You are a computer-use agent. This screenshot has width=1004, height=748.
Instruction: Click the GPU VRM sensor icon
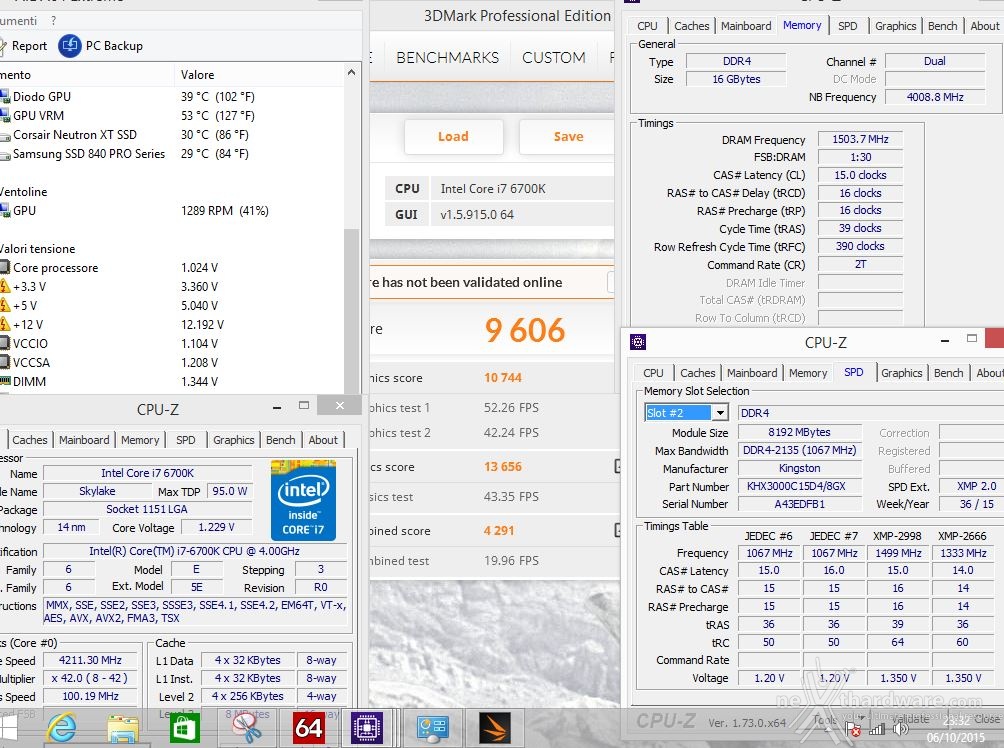(x=5, y=116)
